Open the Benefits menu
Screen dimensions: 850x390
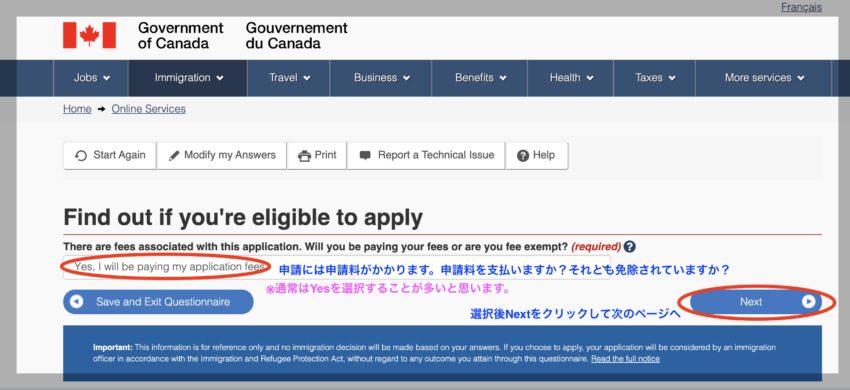[480, 78]
